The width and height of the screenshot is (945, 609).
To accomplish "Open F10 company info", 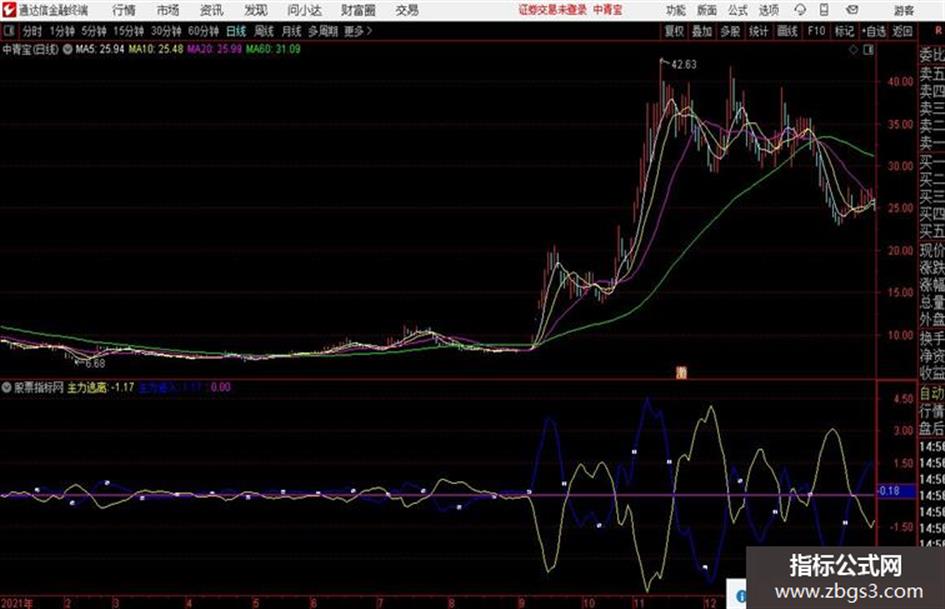I will tap(816, 31).
